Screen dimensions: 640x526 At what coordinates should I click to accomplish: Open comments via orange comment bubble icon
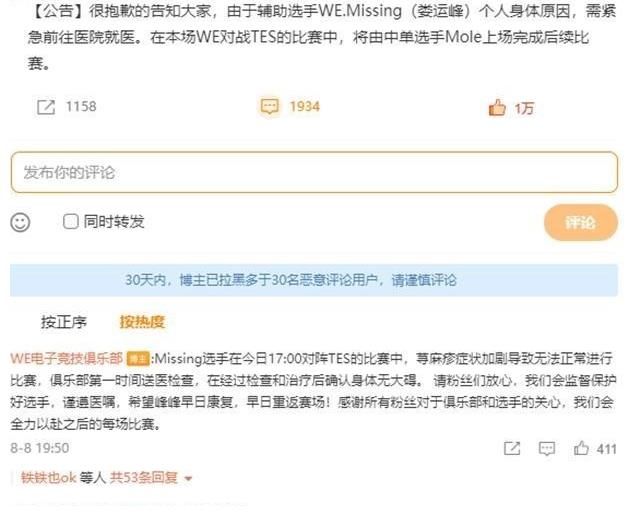coord(269,107)
